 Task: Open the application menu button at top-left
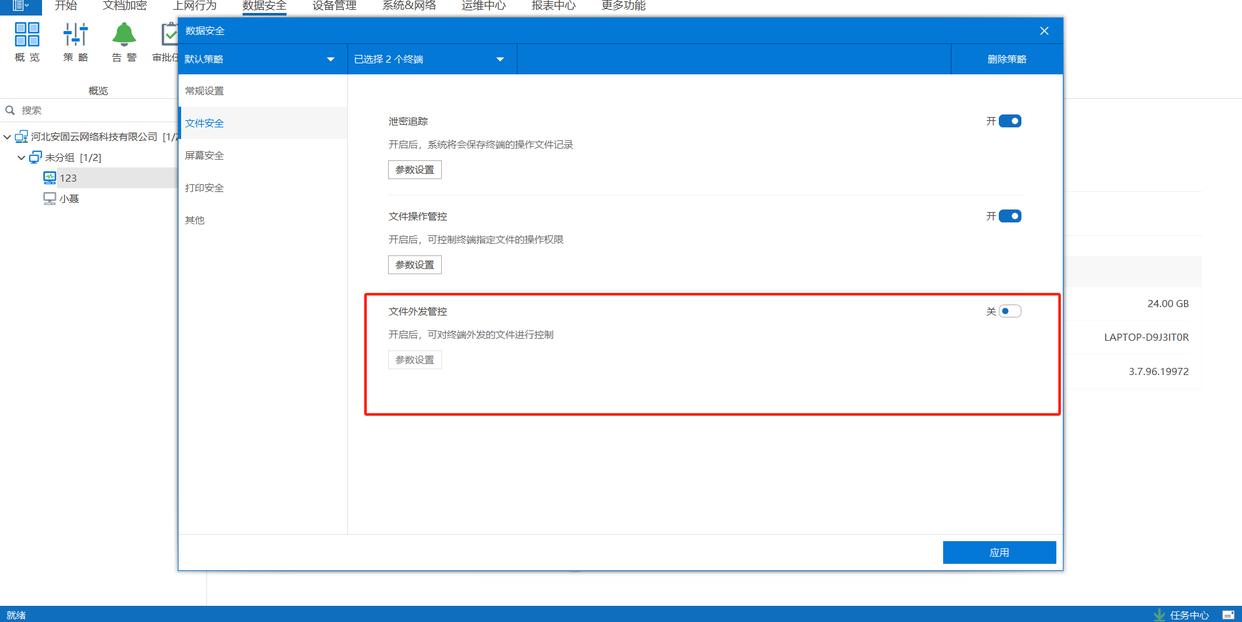(20, 6)
